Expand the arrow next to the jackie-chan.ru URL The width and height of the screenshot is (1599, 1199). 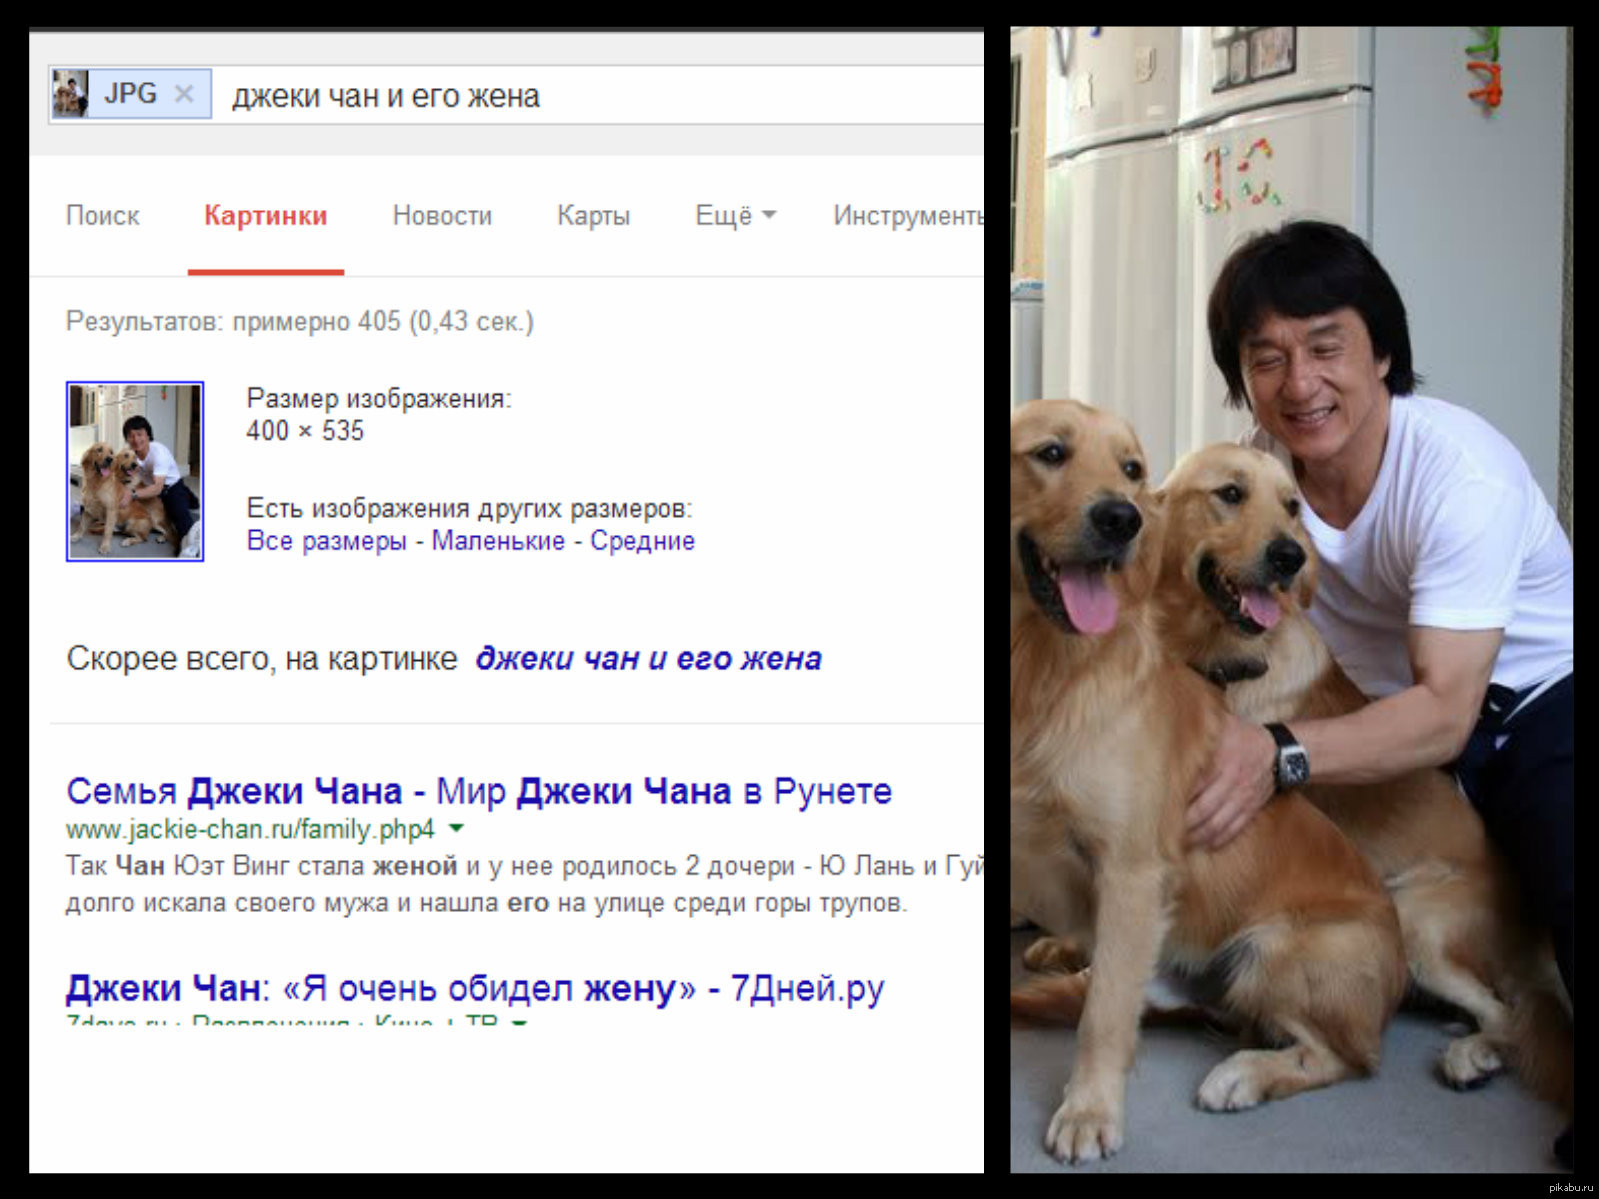point(457,828)
